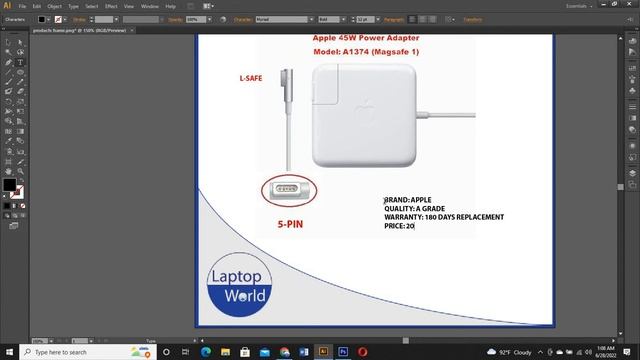Click the Stroke panel link in control bar
Viewport: 640px width, 360px height.
click(79, 19)
